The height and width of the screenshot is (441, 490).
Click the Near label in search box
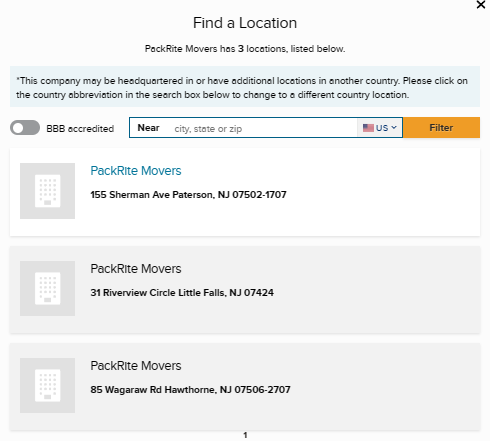148,128
